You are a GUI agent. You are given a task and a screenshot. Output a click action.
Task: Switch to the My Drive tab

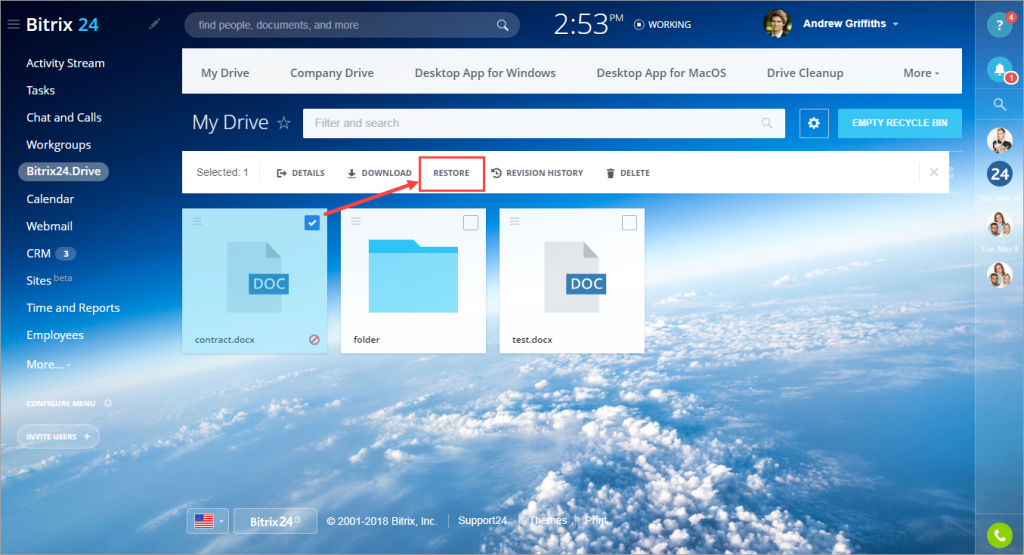225,73
